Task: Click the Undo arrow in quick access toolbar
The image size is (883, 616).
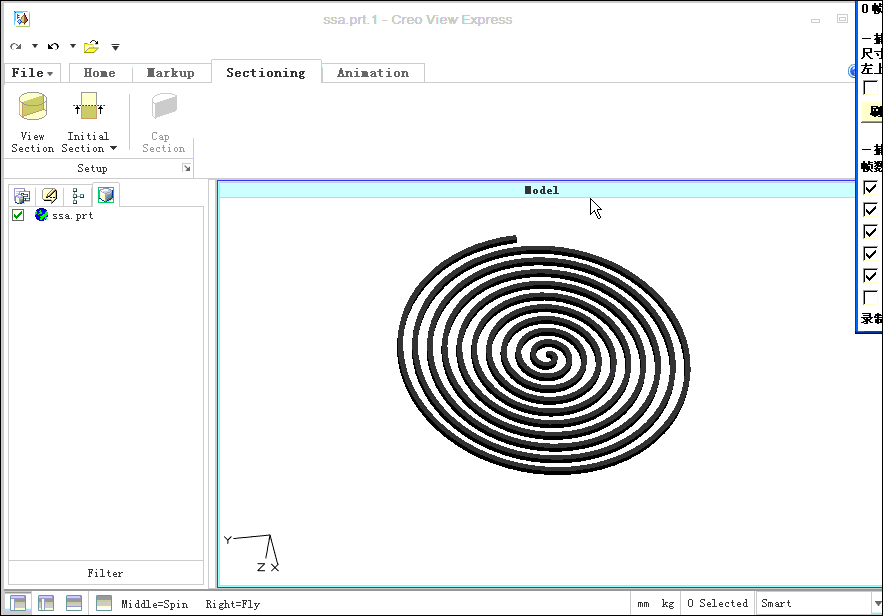Action: (x=53, y=46)
